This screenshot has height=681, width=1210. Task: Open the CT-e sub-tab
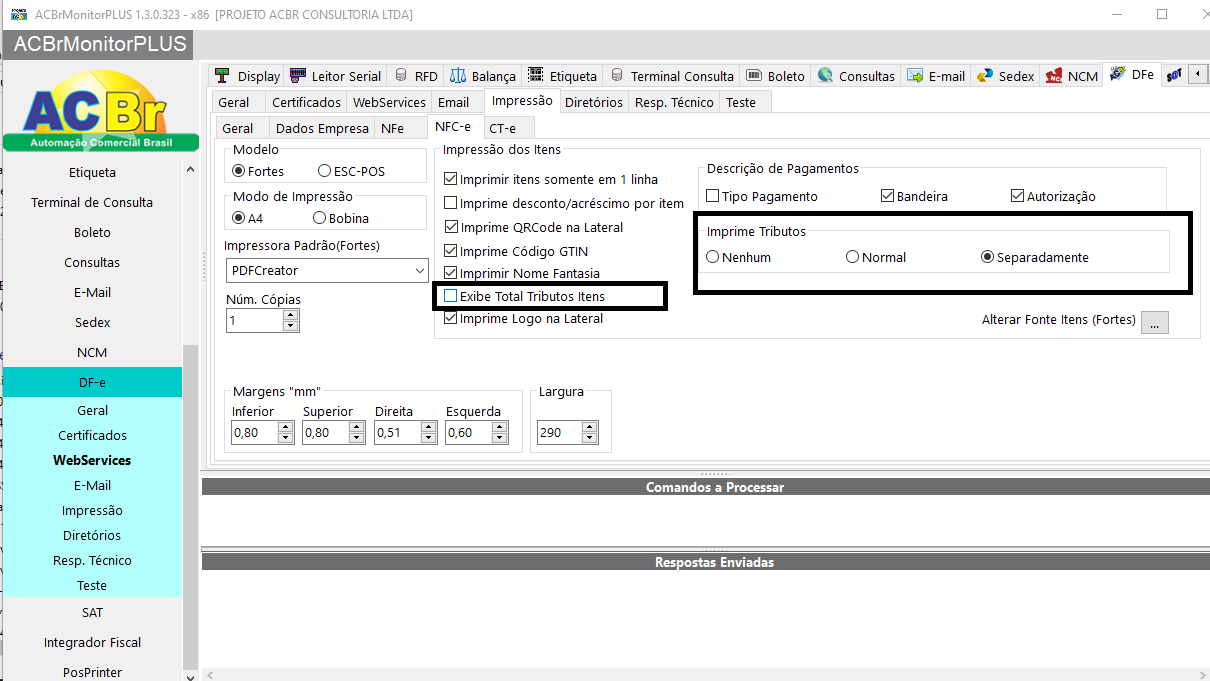[508, 128]
